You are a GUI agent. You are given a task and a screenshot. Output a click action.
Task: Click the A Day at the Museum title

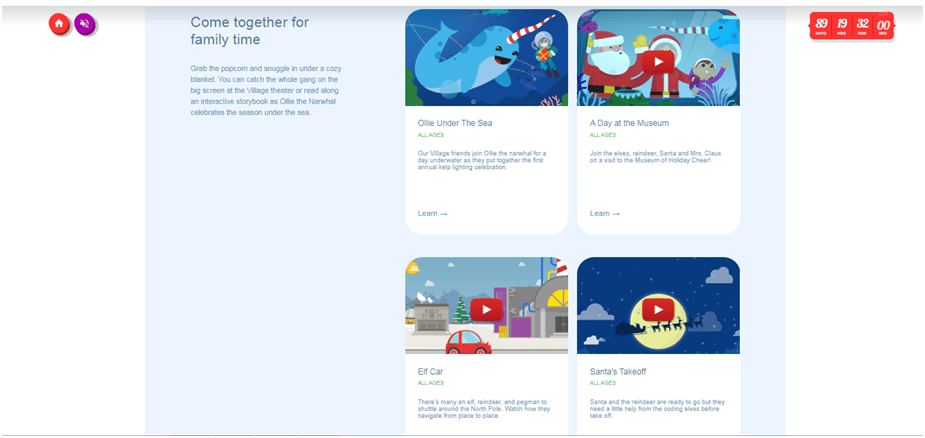coord(629,123)
